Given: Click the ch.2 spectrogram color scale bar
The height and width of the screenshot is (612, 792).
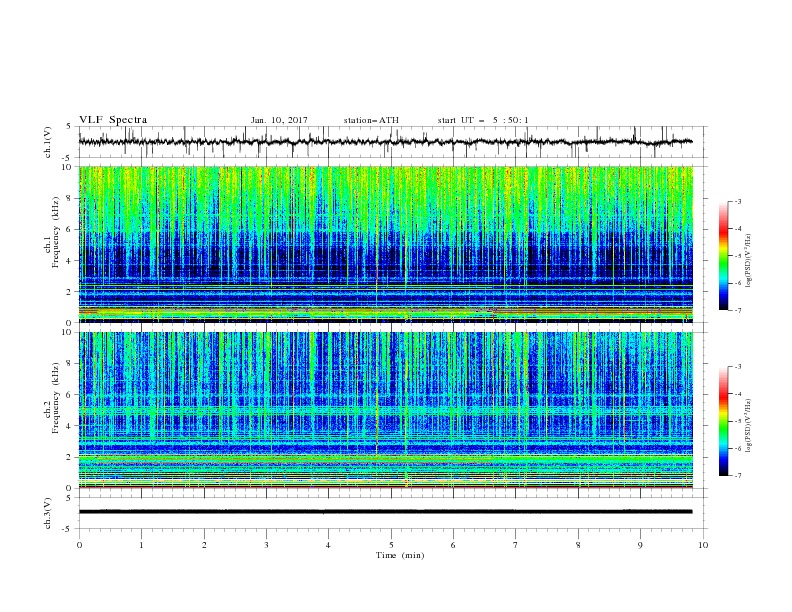Looking at the screenshot, I should pyautogui.click(x=724, y=421).
